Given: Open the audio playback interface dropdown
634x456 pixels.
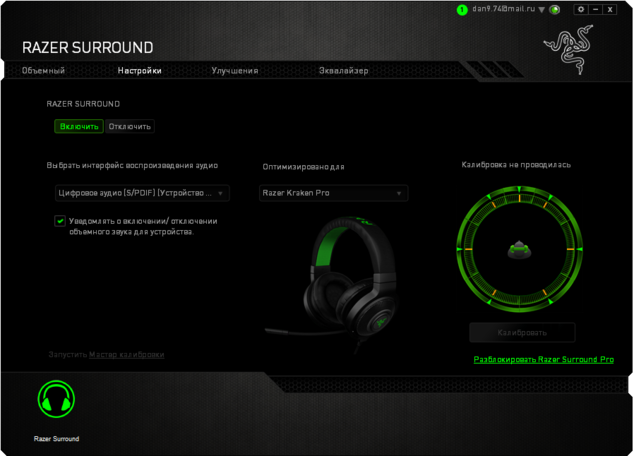Looking at the screenshot, I should (142, 193).
